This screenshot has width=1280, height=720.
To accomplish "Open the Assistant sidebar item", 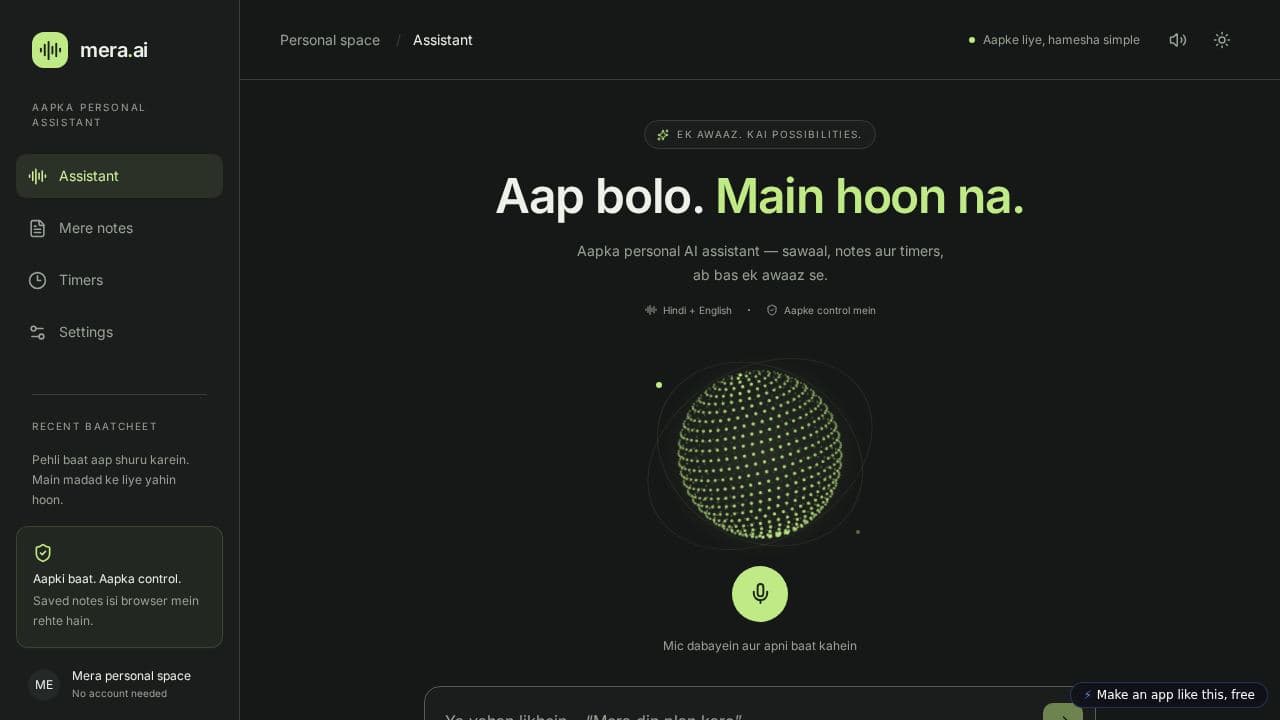I will 119,176.
